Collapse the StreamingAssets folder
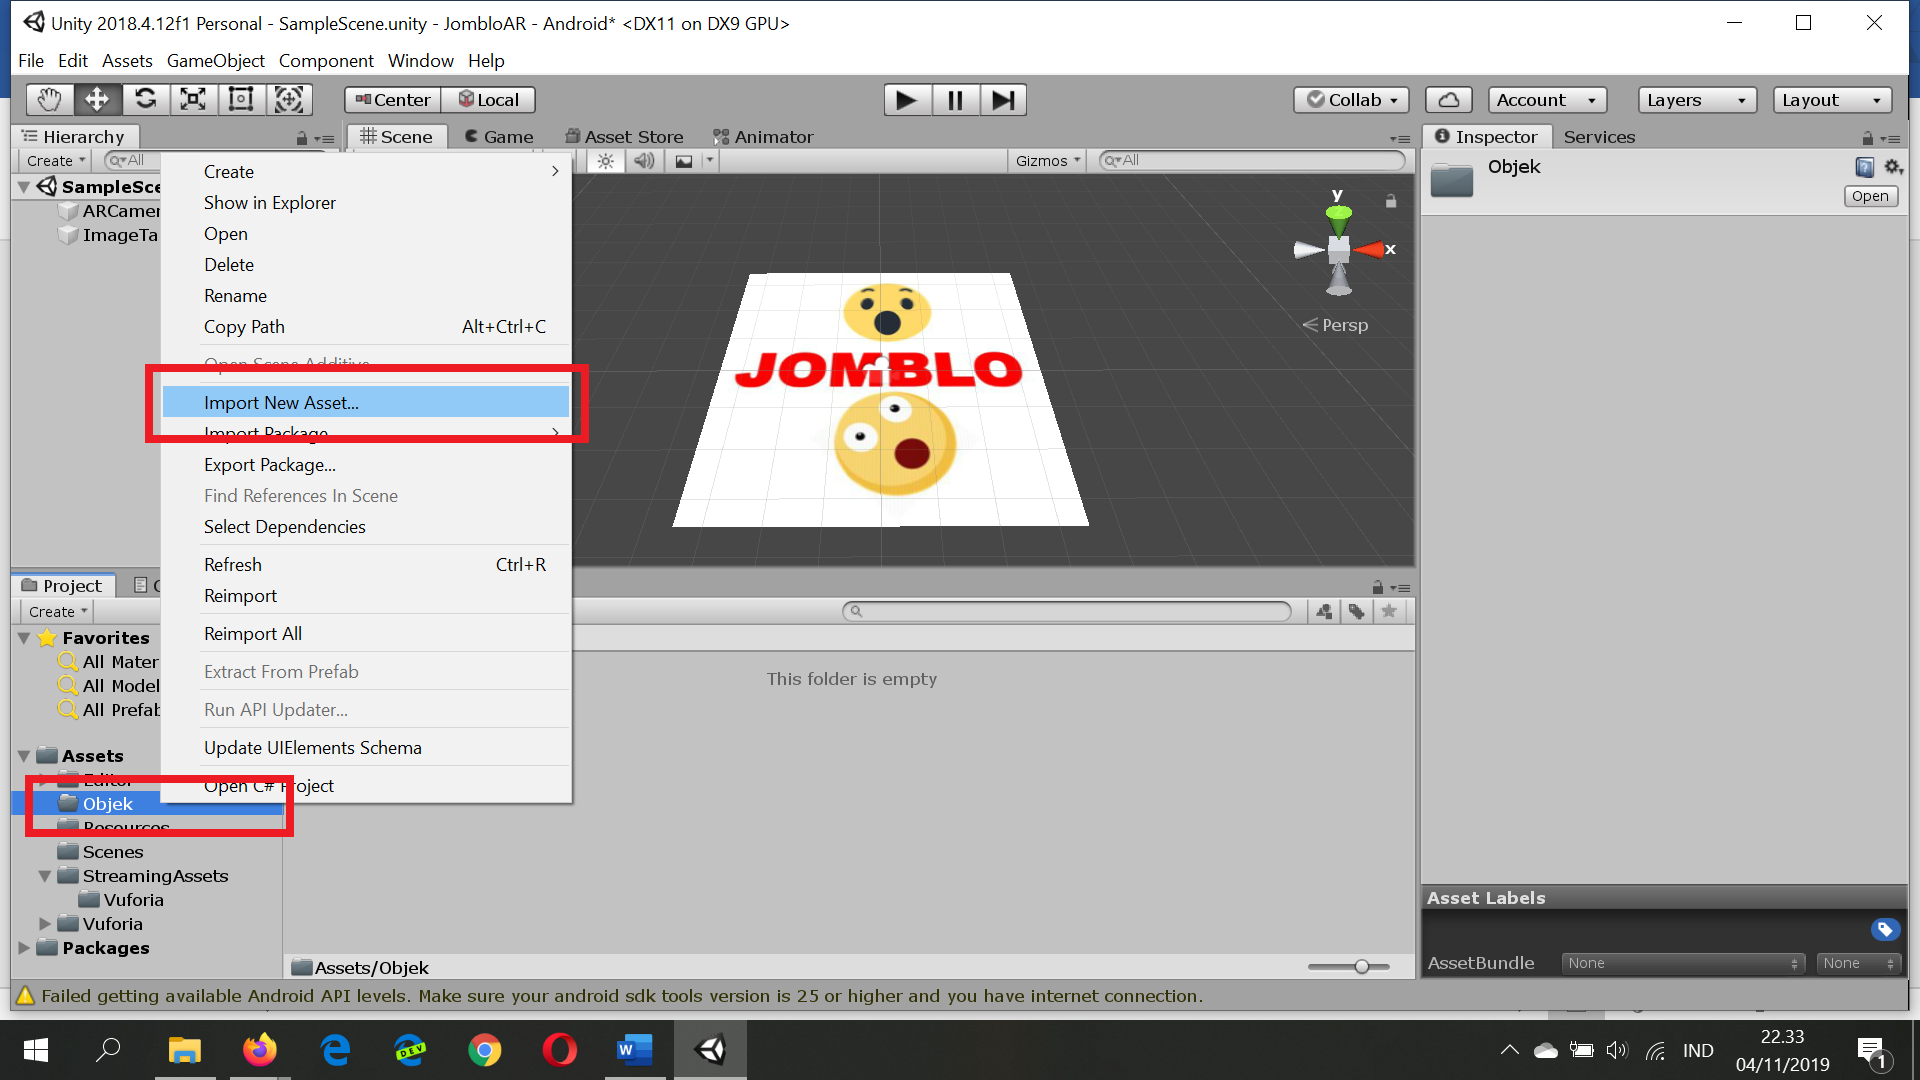This screenshot has height=1080, width=1920. [45, 876]
